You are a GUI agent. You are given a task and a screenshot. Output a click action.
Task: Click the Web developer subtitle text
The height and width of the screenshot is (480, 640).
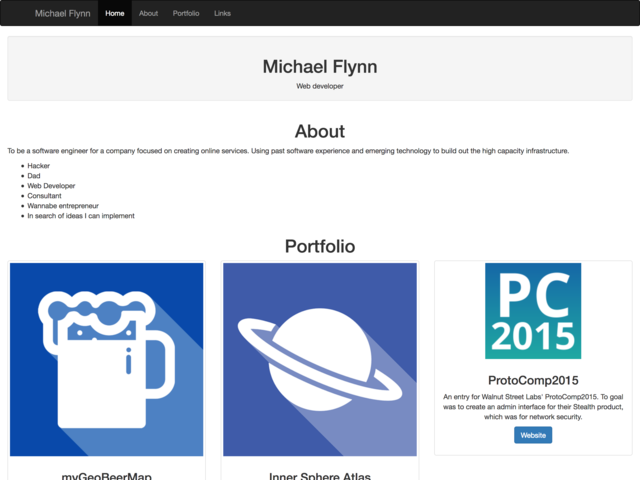coord(320,86)
